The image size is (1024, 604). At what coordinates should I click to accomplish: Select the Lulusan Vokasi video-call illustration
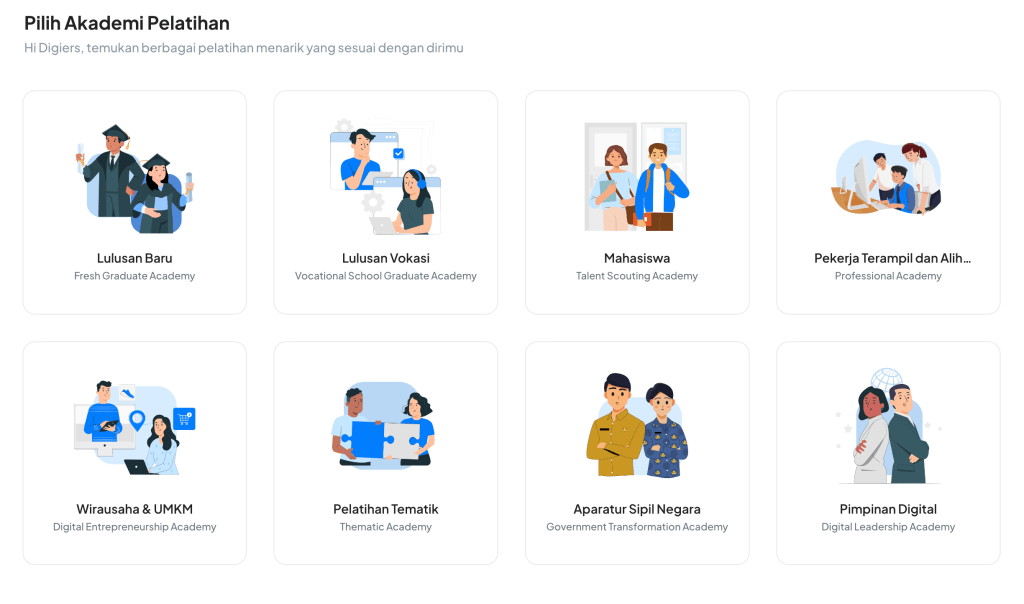coord(385,177)
